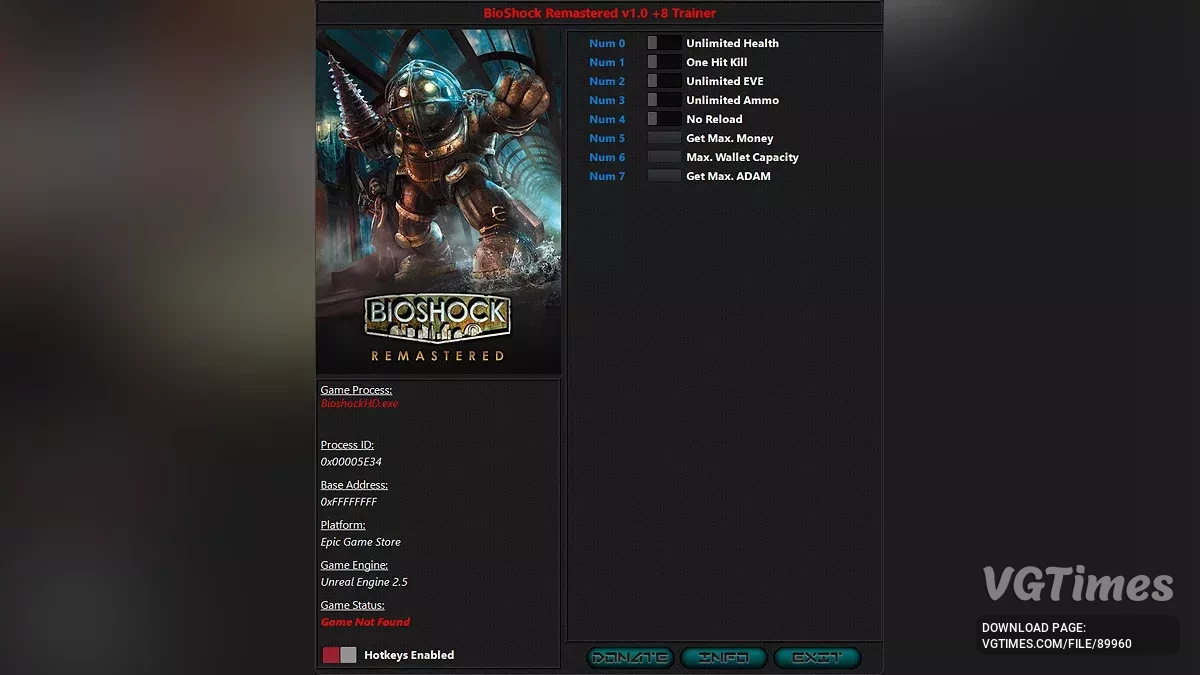Click the Num 1 hotkey label
Image resolution: width=1200 pixels, height=675 pixels.
click(607, 62)
